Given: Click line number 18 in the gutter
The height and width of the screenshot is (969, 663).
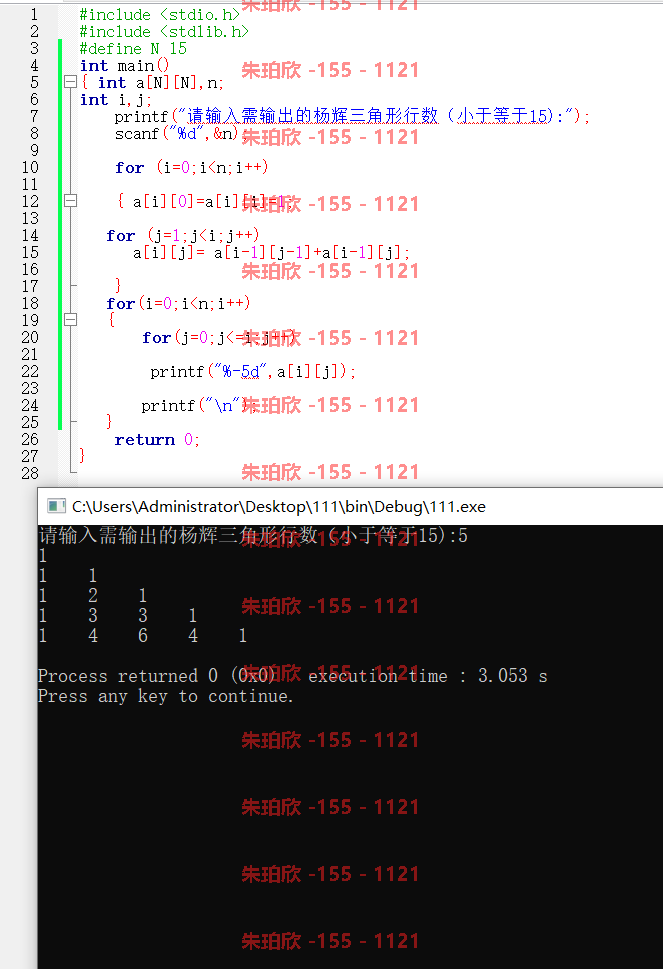Looking at the screenshot, I should pos(30,303).
